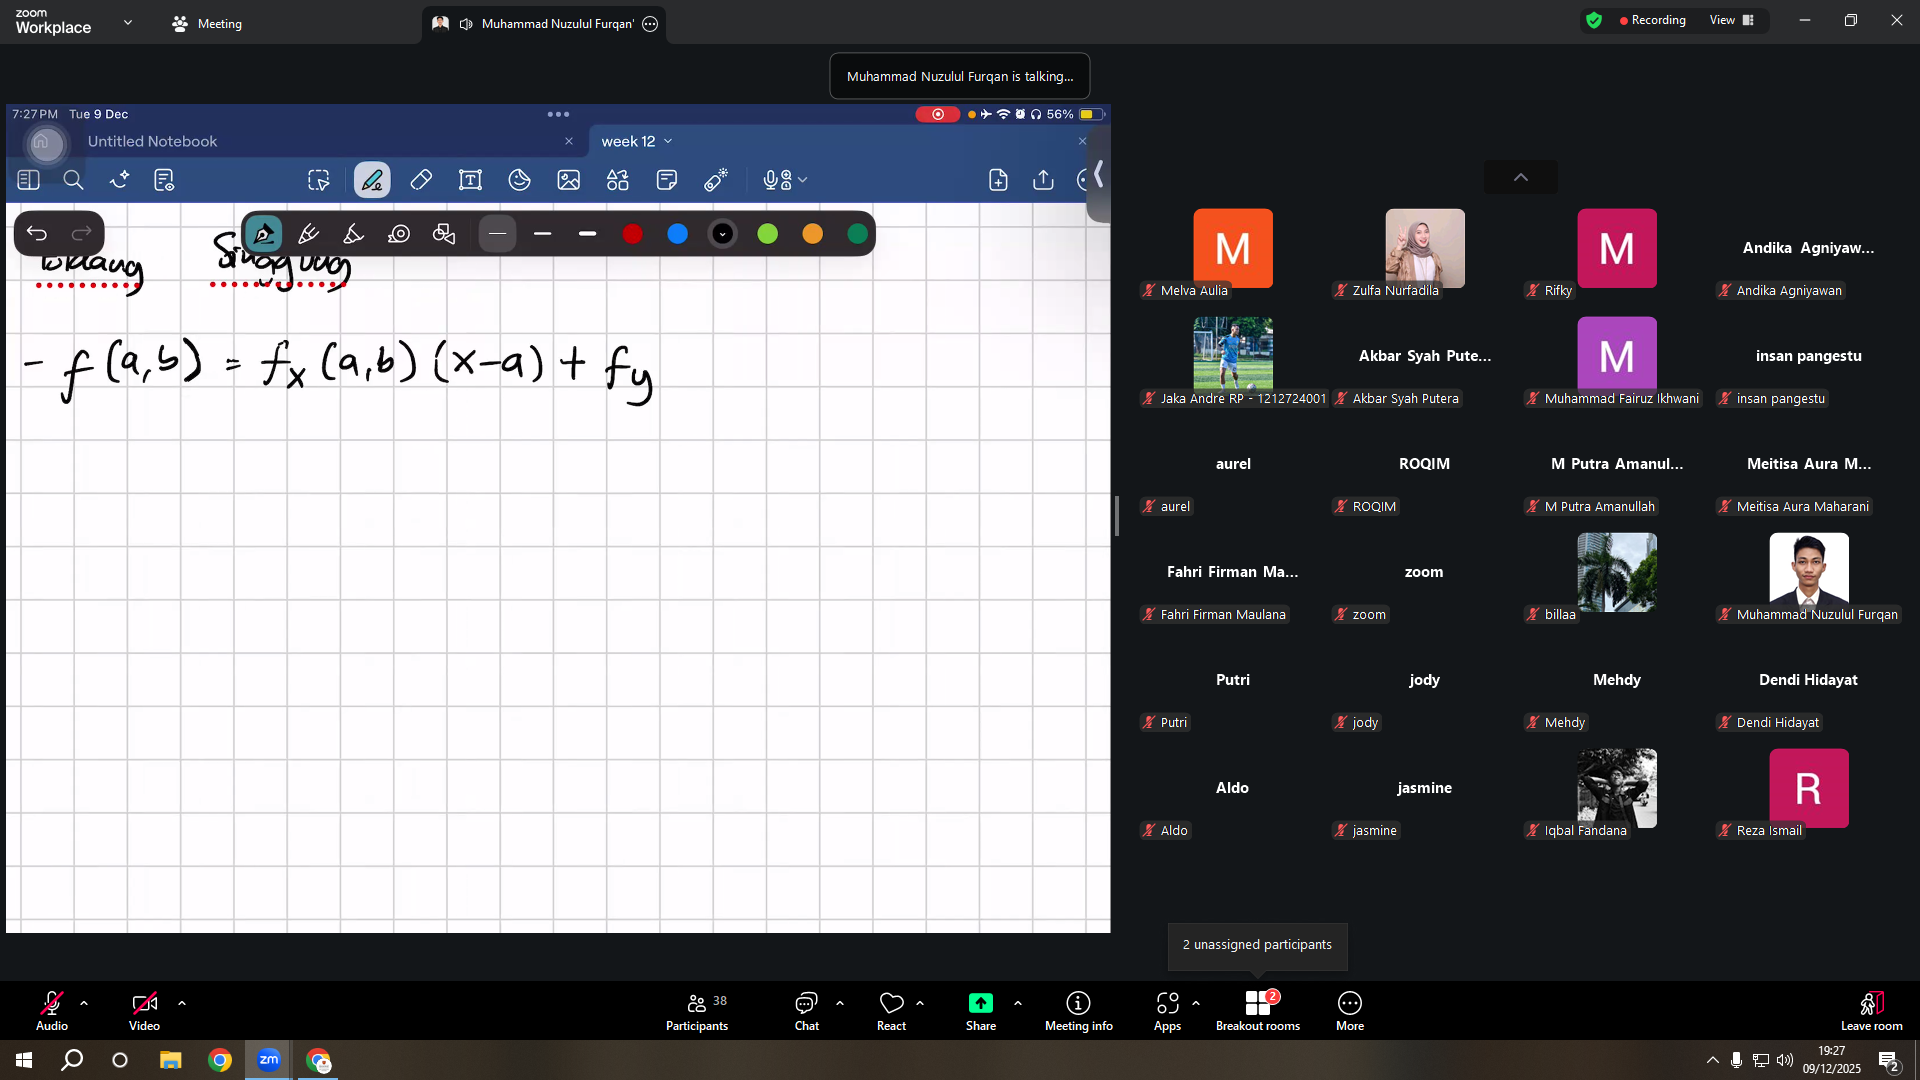
Task: Open the AI sparkle tool
Action: pos(120,180)
